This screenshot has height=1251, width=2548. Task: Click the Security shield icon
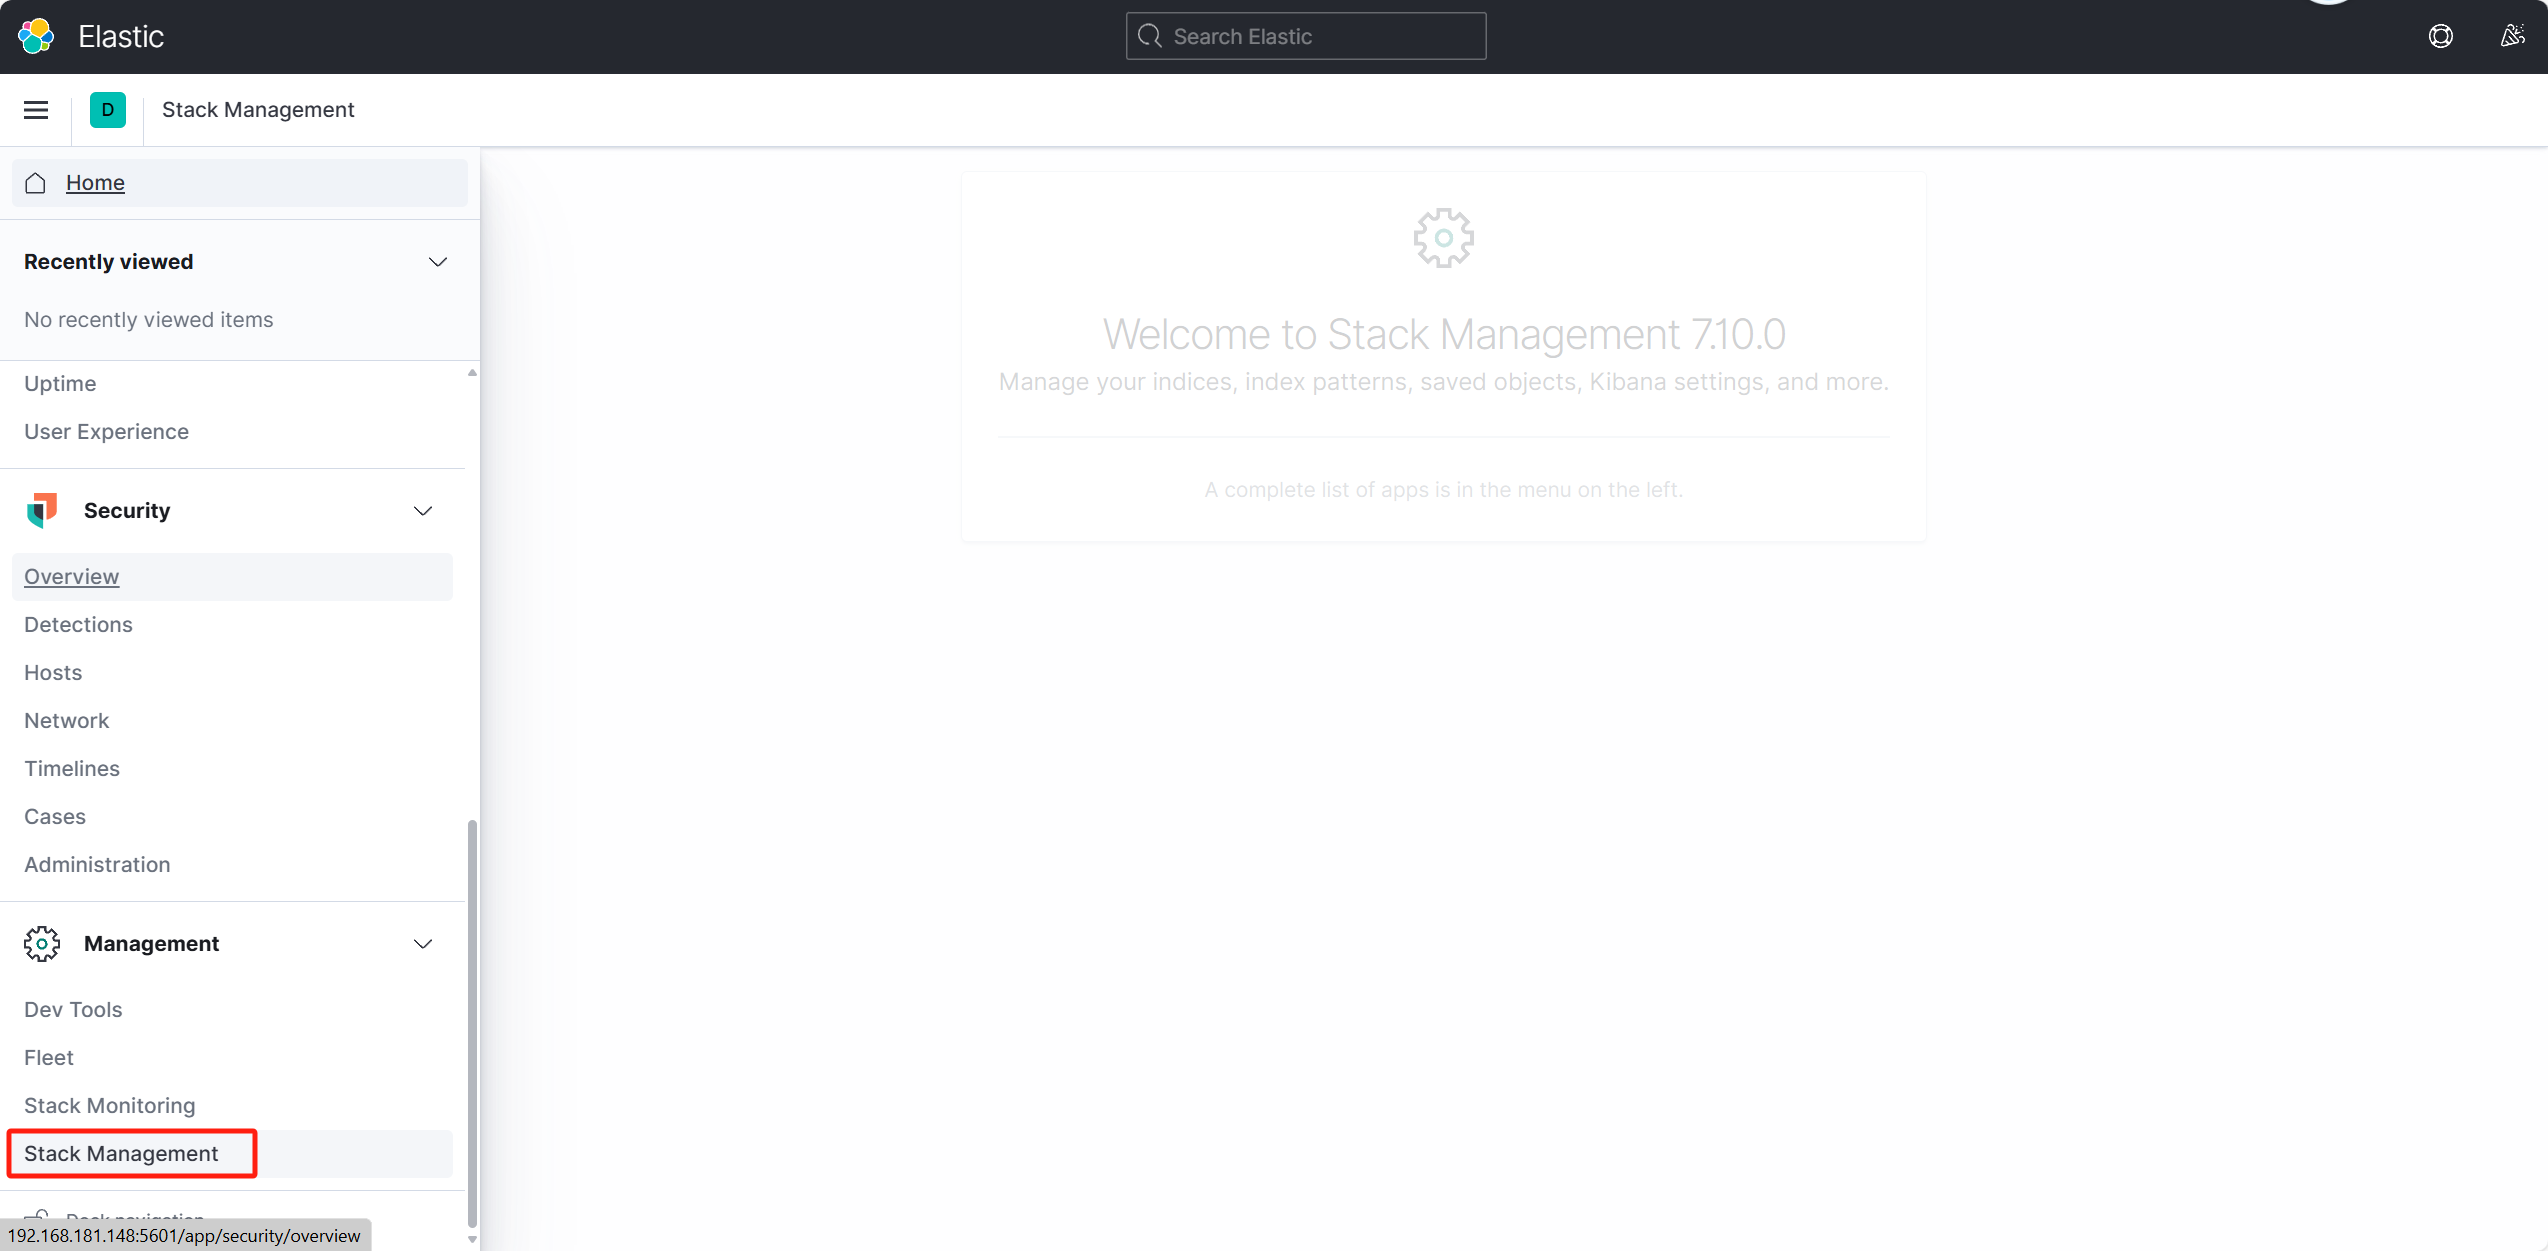pos(42,510)
